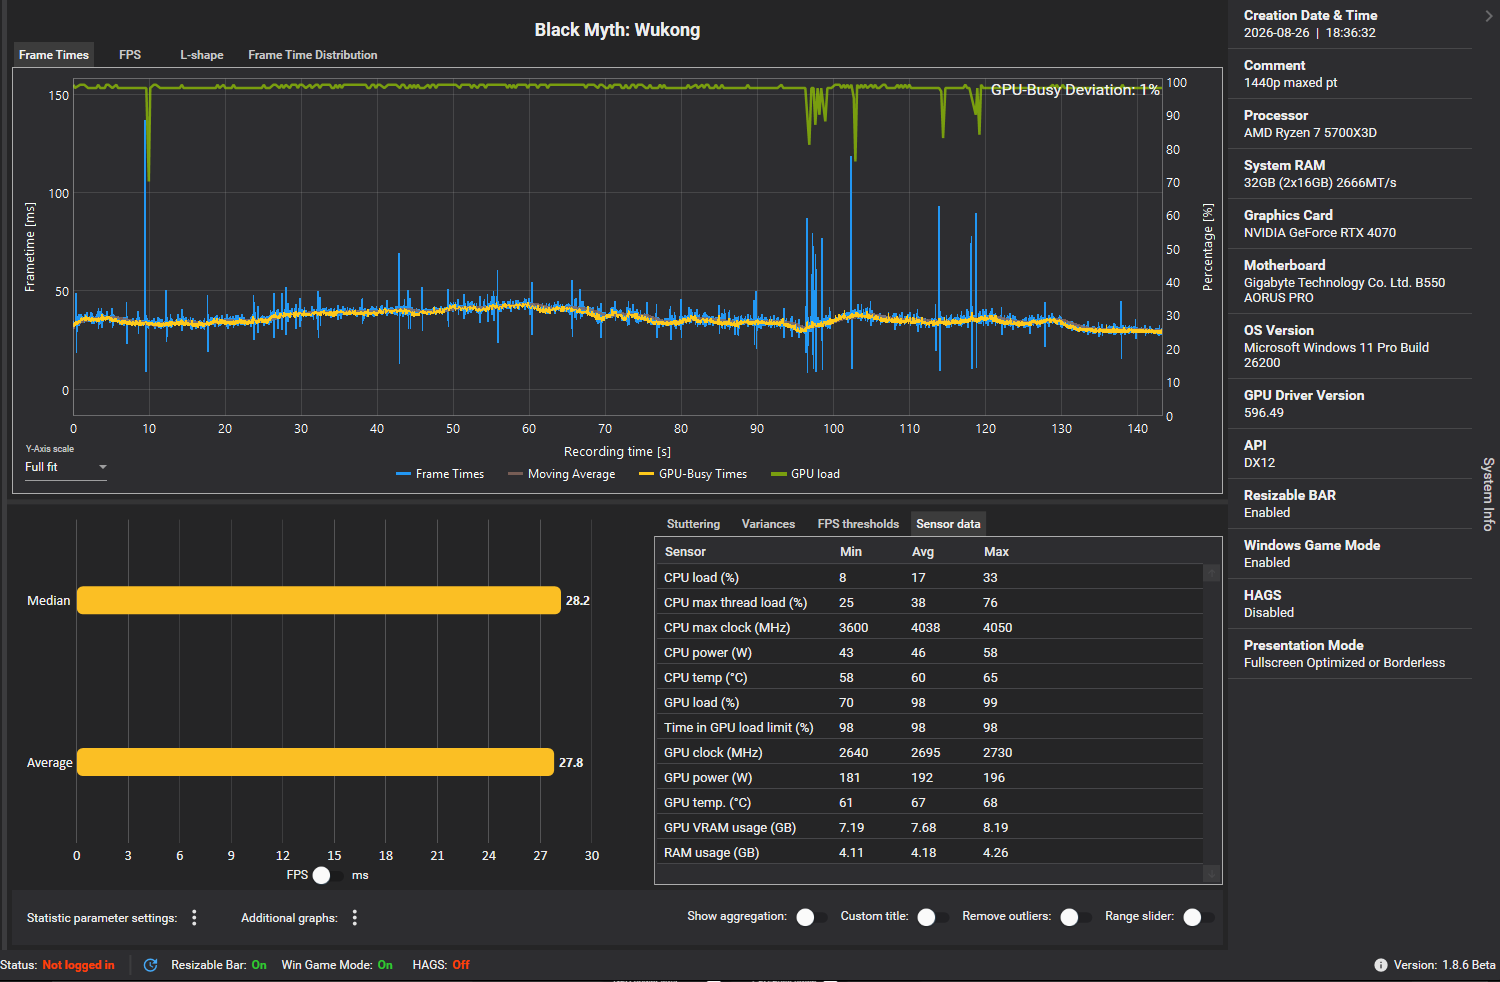The height and width of the screenshot is (982, 1500).
Task: Collapse the System Info panel arrow
Action: pos(1489,16)
